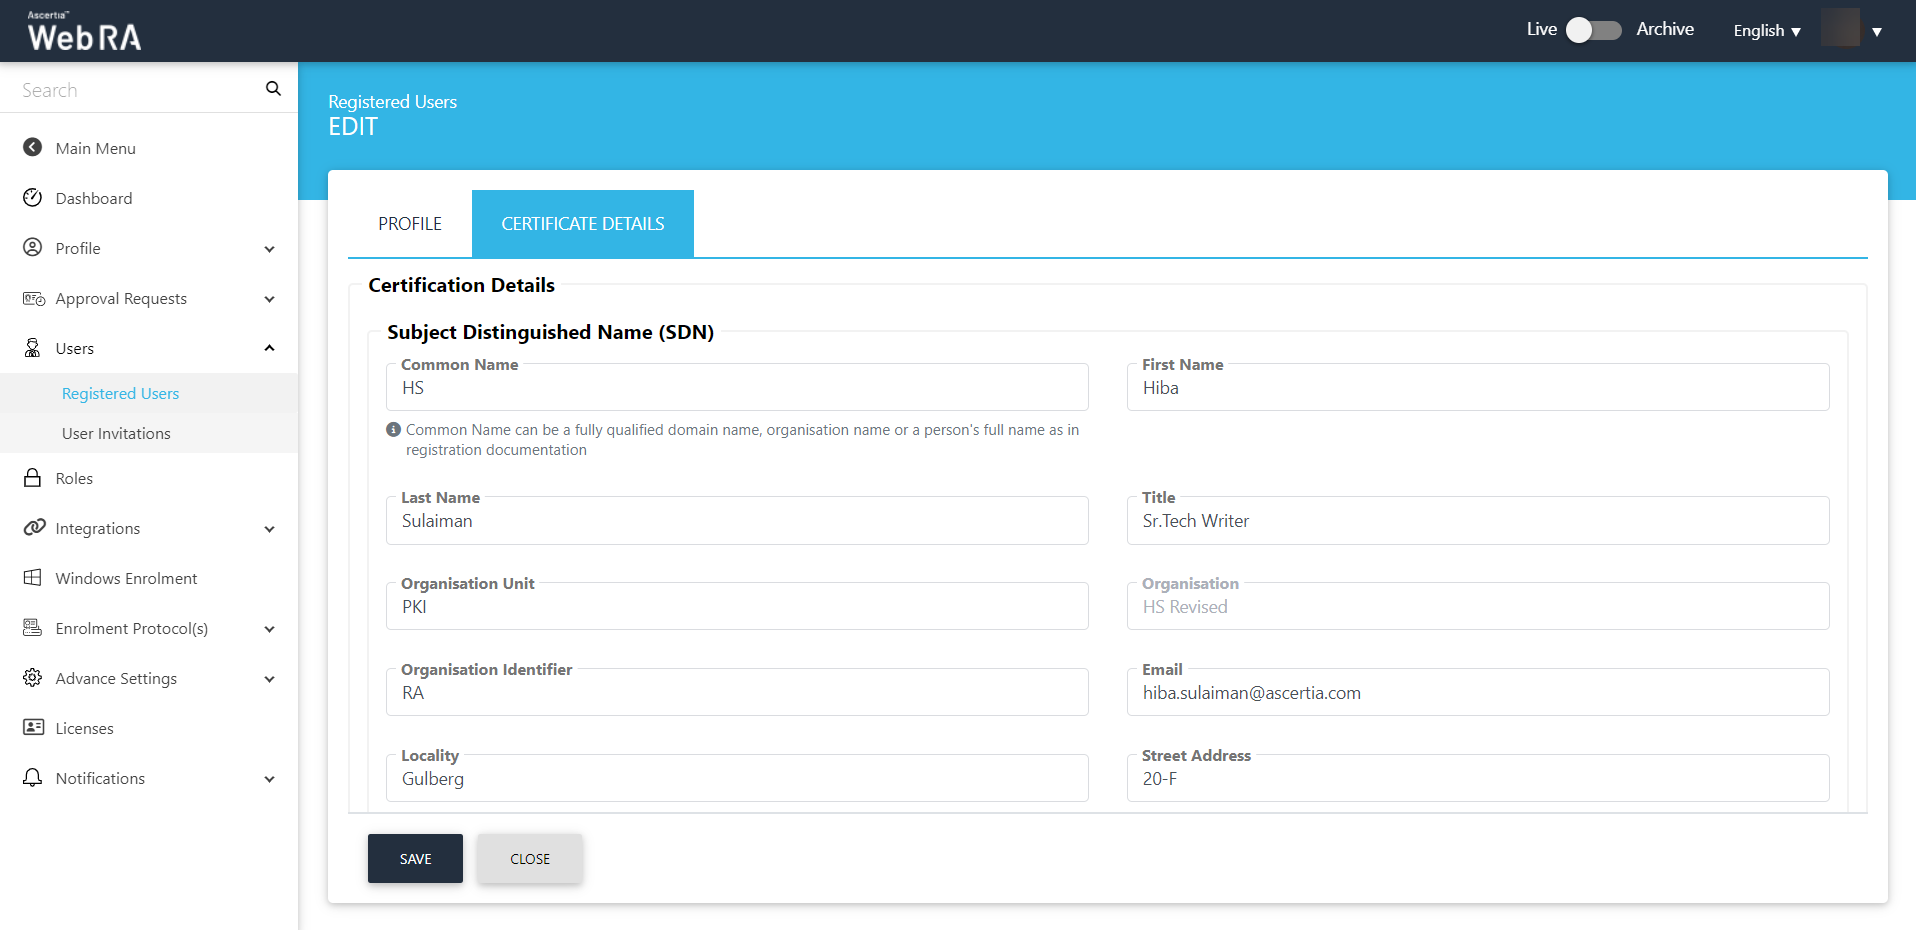Image resolution: width=1916 pixels, height=930 pixels.
Task: Toggle the Live/Archive switch
Action: click(1593, 30)
